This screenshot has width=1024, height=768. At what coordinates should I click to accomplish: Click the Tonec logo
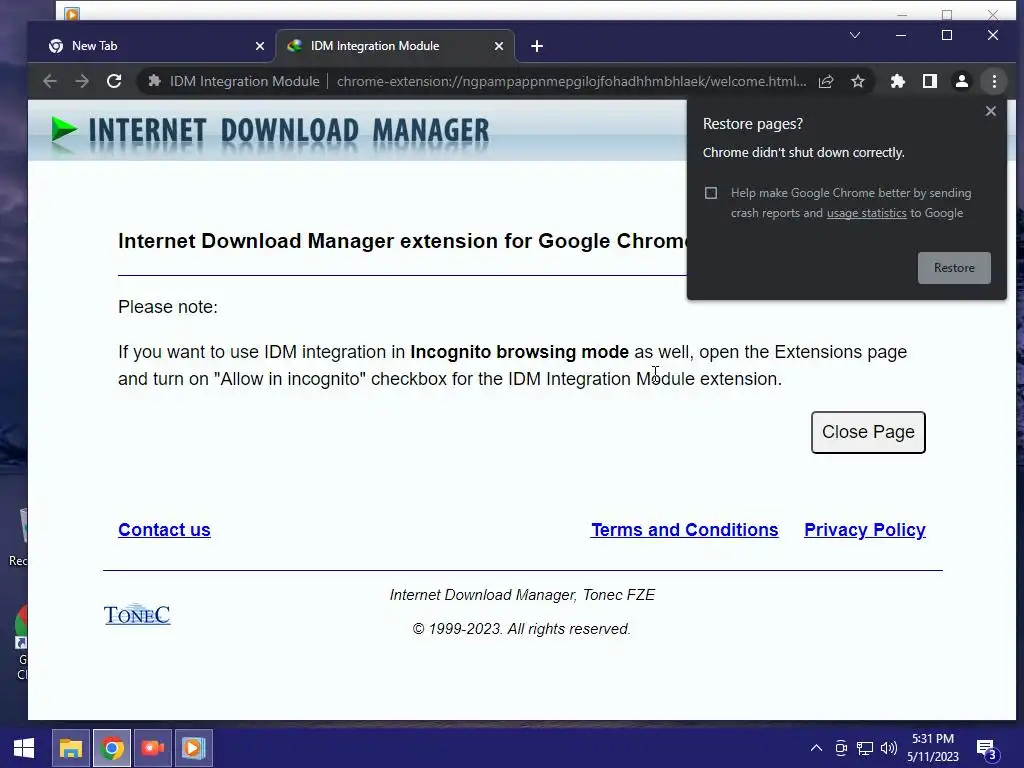[x=137, y=614]
